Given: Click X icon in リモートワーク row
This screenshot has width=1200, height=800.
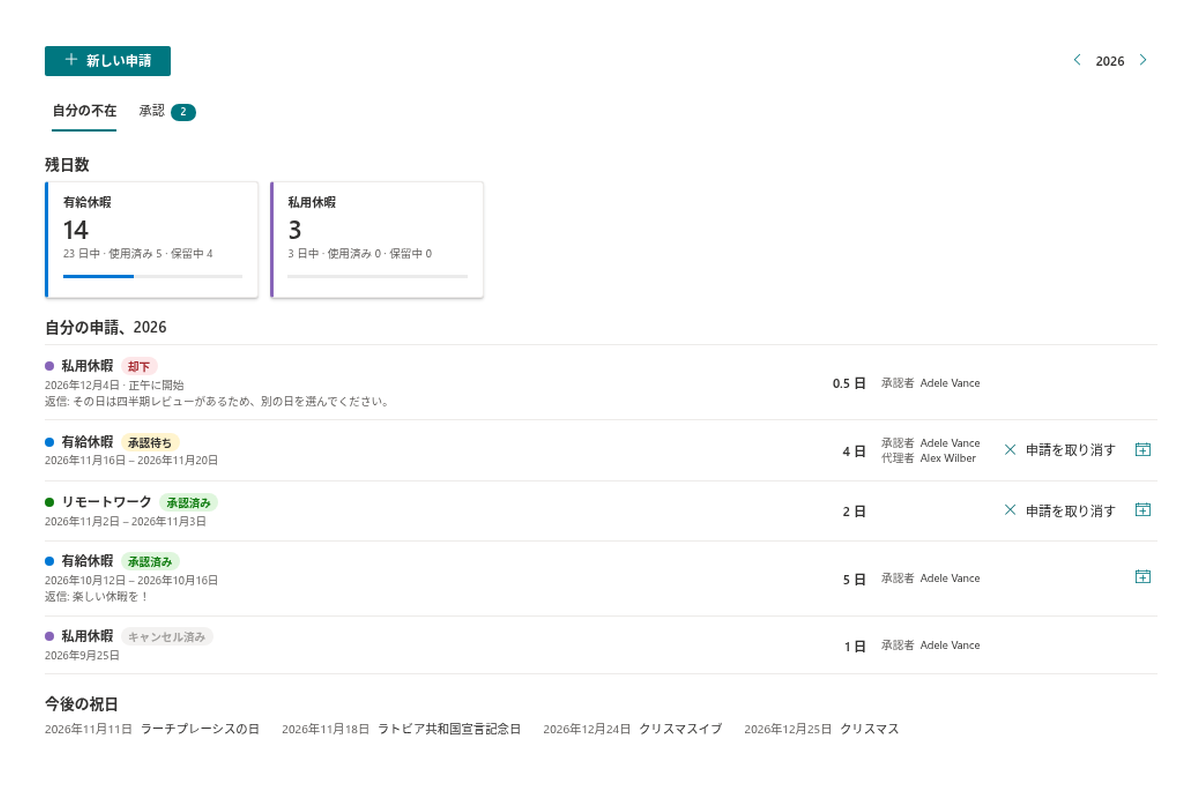Looking at the screenshot, I should (x=1010, y=510).
